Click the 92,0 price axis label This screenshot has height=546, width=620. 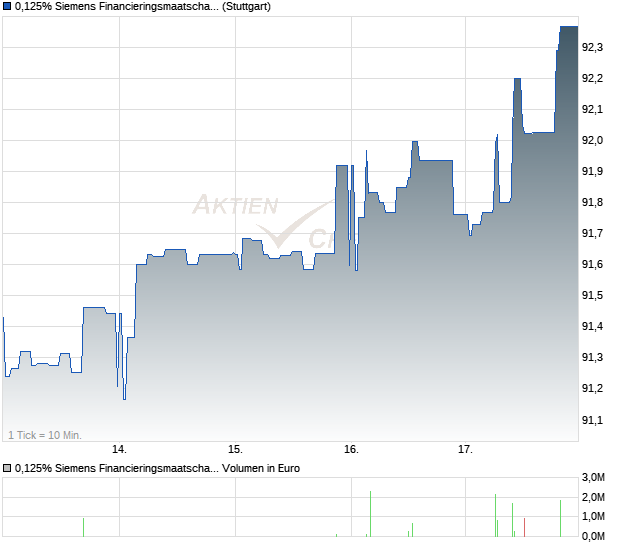tap(592, 140)
